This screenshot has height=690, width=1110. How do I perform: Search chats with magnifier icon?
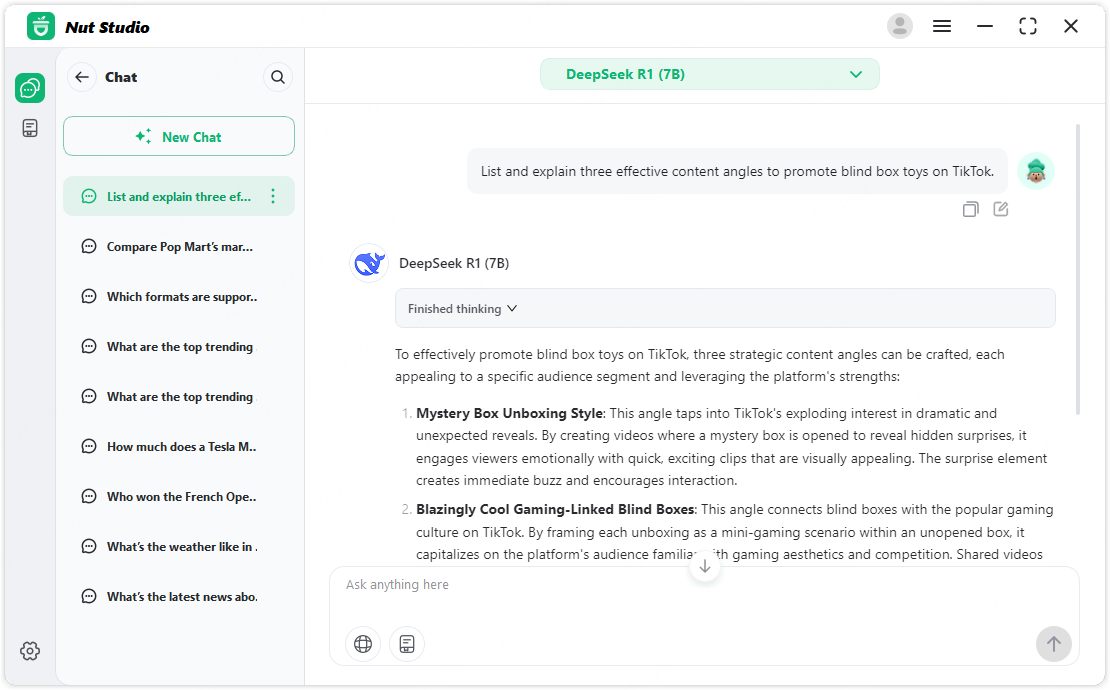click(x=278, y=77)
